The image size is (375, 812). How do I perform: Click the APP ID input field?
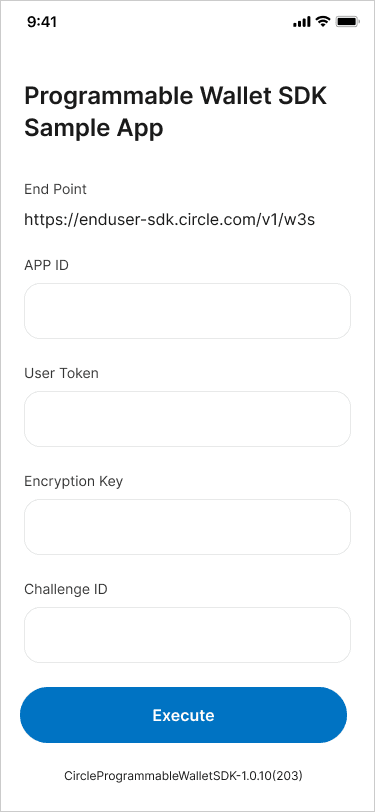(x=188, y=311)
